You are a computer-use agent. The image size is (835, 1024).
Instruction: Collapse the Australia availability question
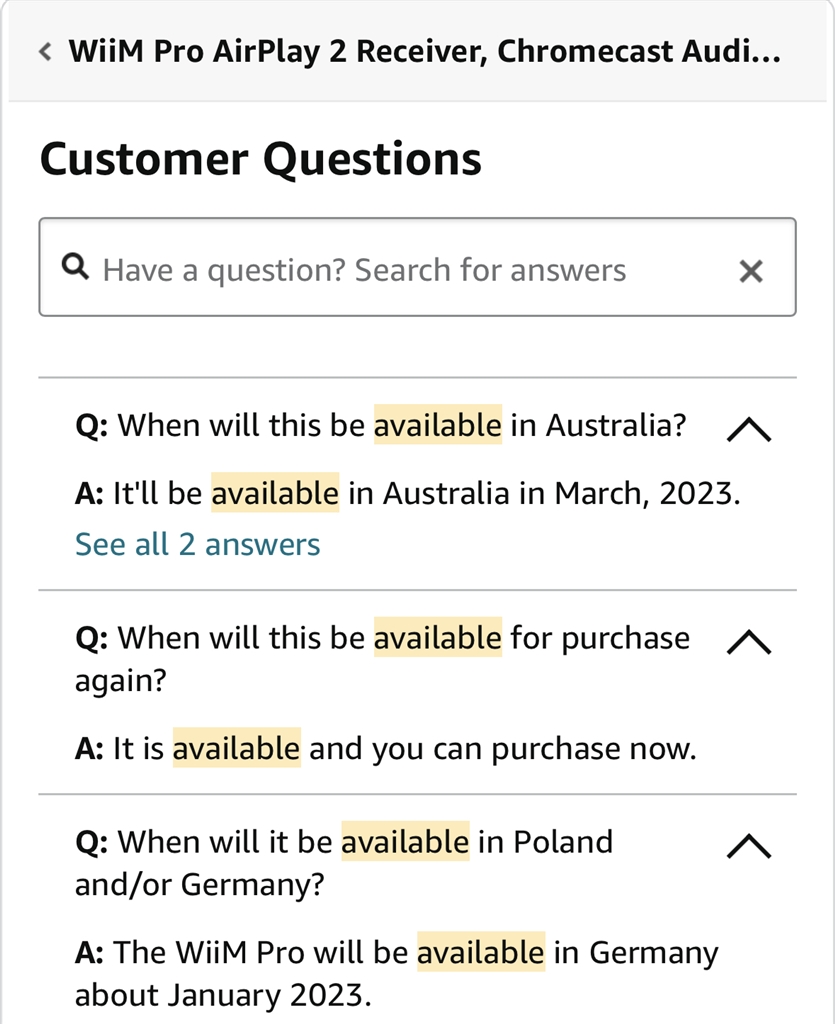point(749,430)
